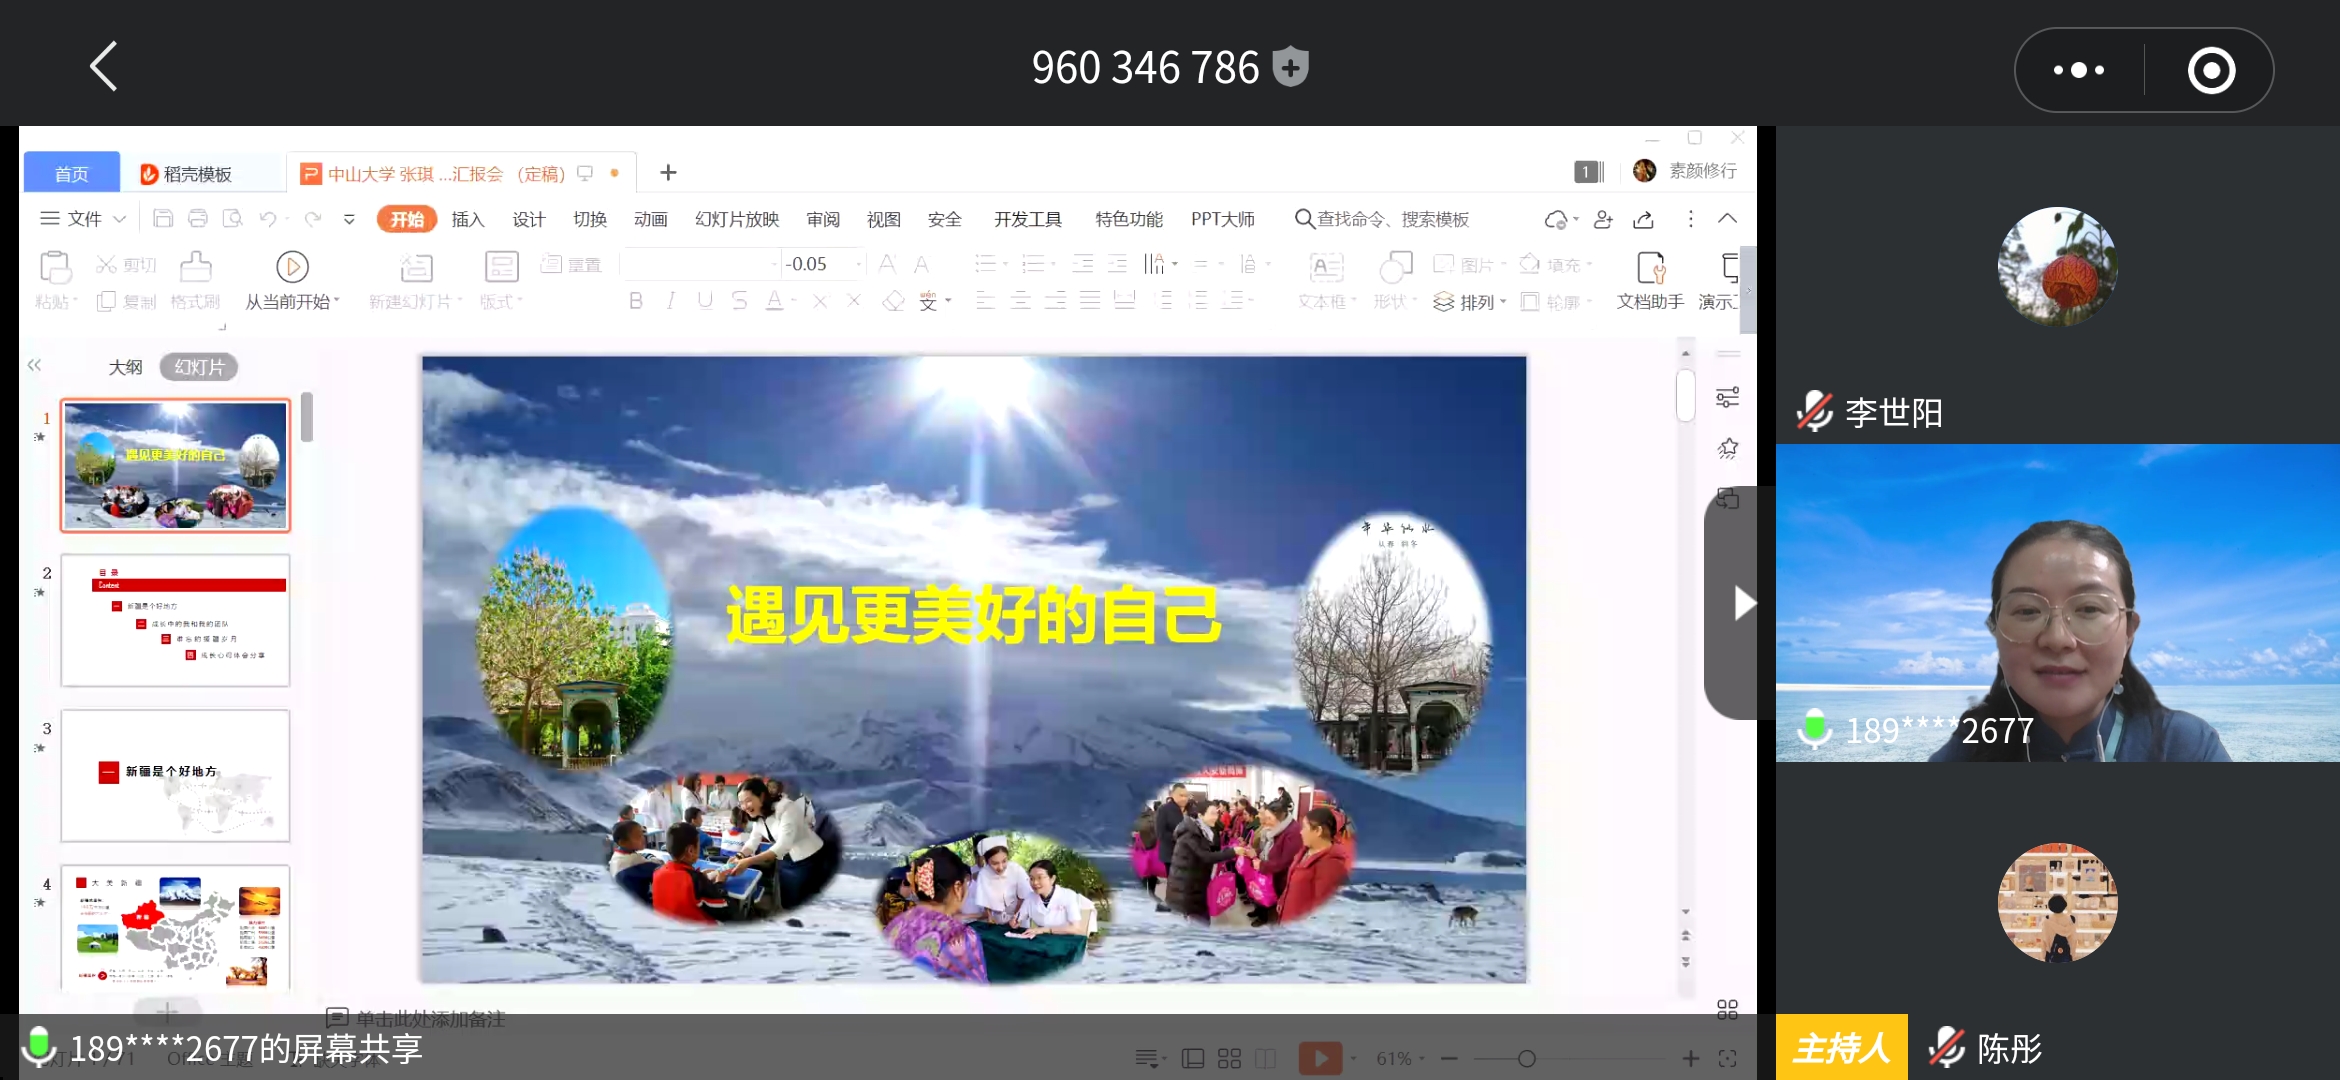Click the 文档助手 button
The image size is (2340, 1080).
(1650, 280)
